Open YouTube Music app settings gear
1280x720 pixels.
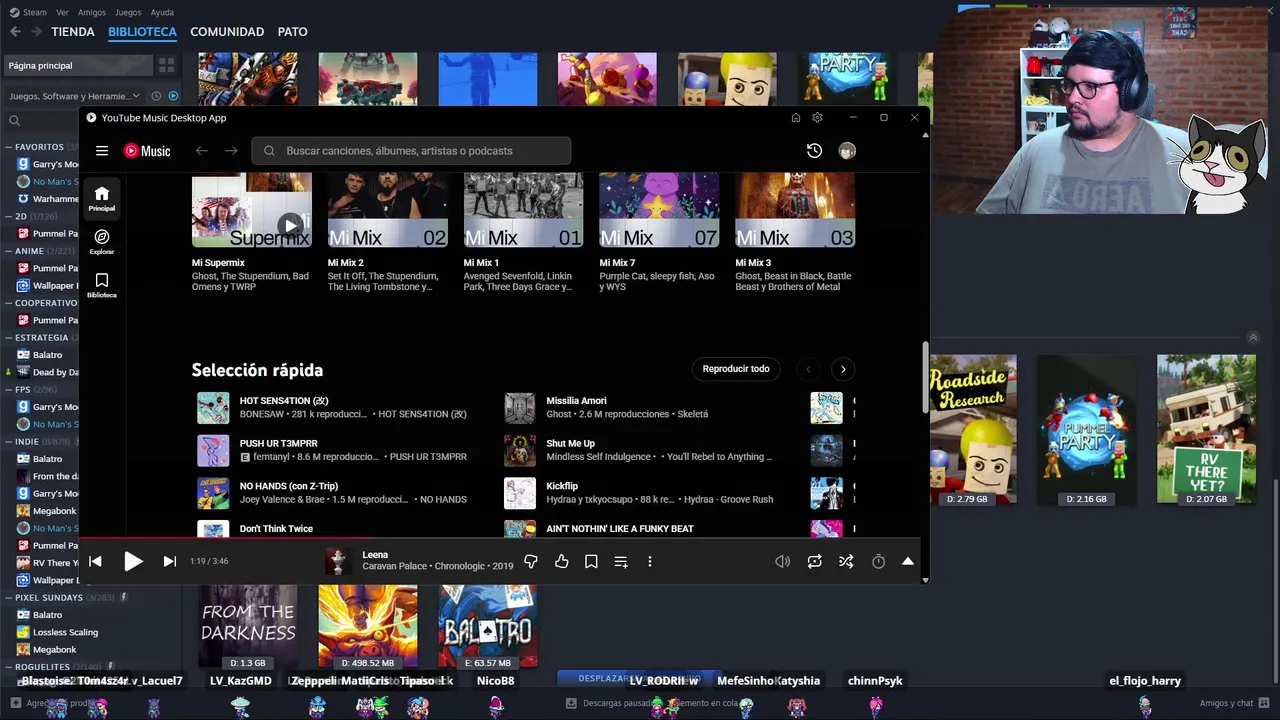pyautogui.click(x=817, y=118)
